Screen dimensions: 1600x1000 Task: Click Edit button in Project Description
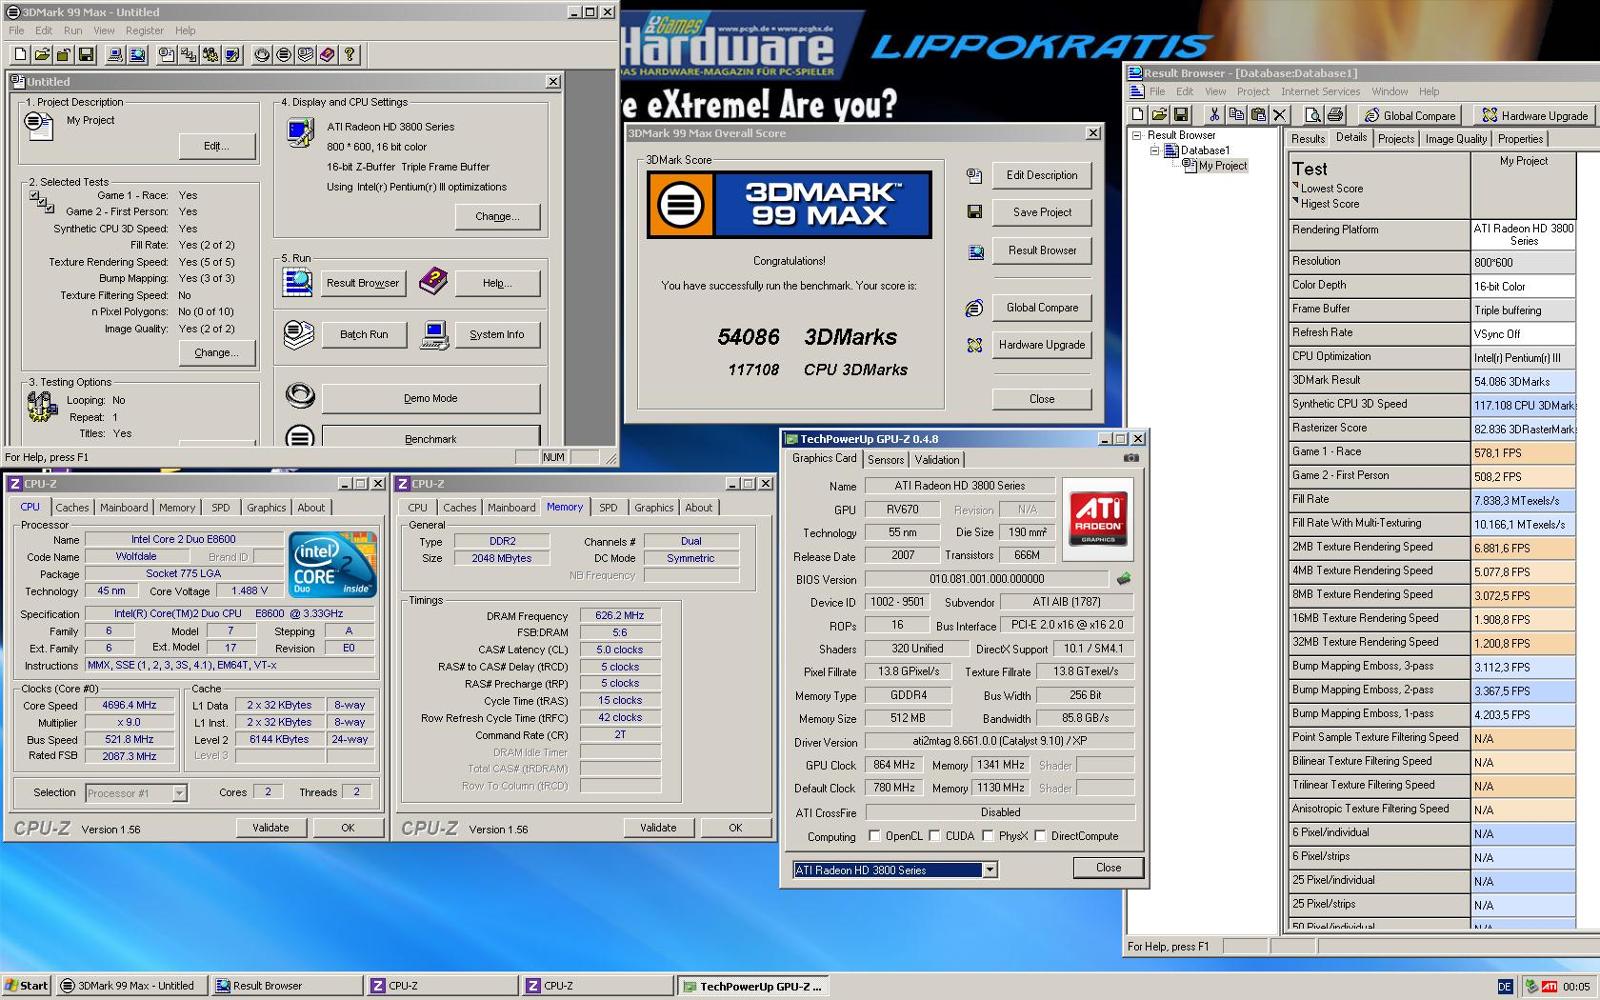pos(217,146)
